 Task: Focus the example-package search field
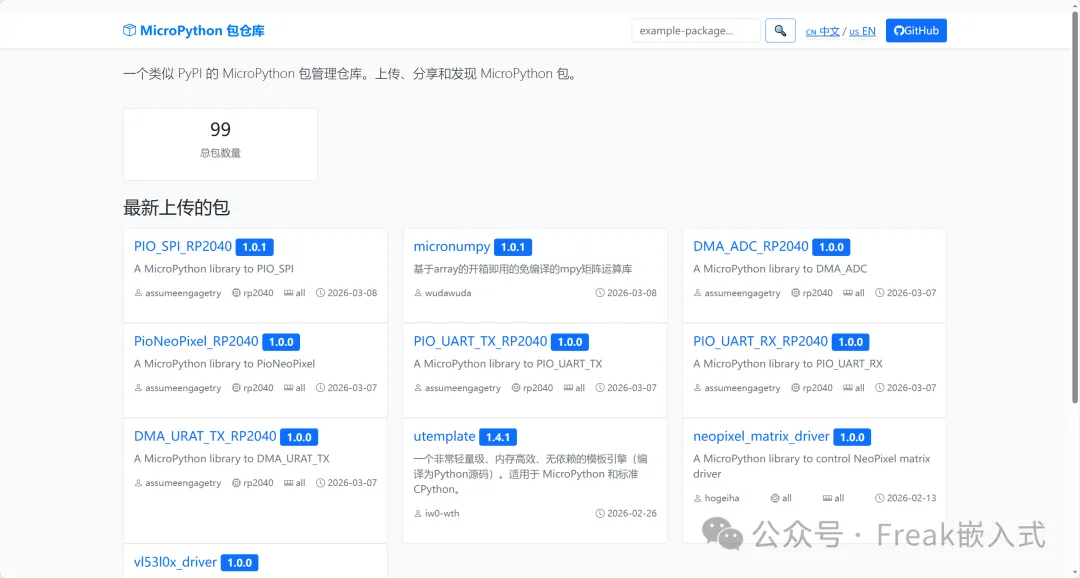pyautogui.click(x=696, y=30)
